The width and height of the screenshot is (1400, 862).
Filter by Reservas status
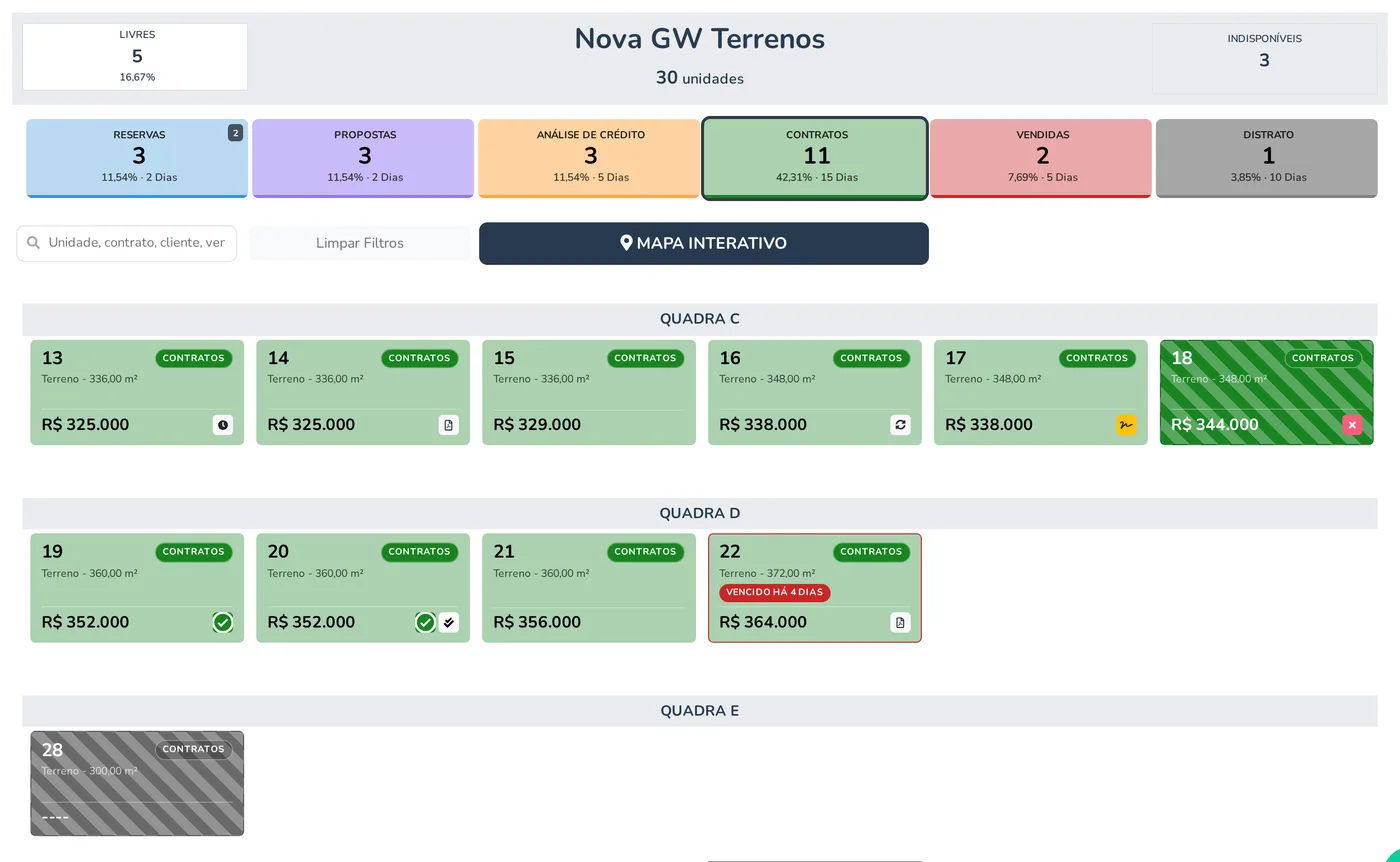137,158
